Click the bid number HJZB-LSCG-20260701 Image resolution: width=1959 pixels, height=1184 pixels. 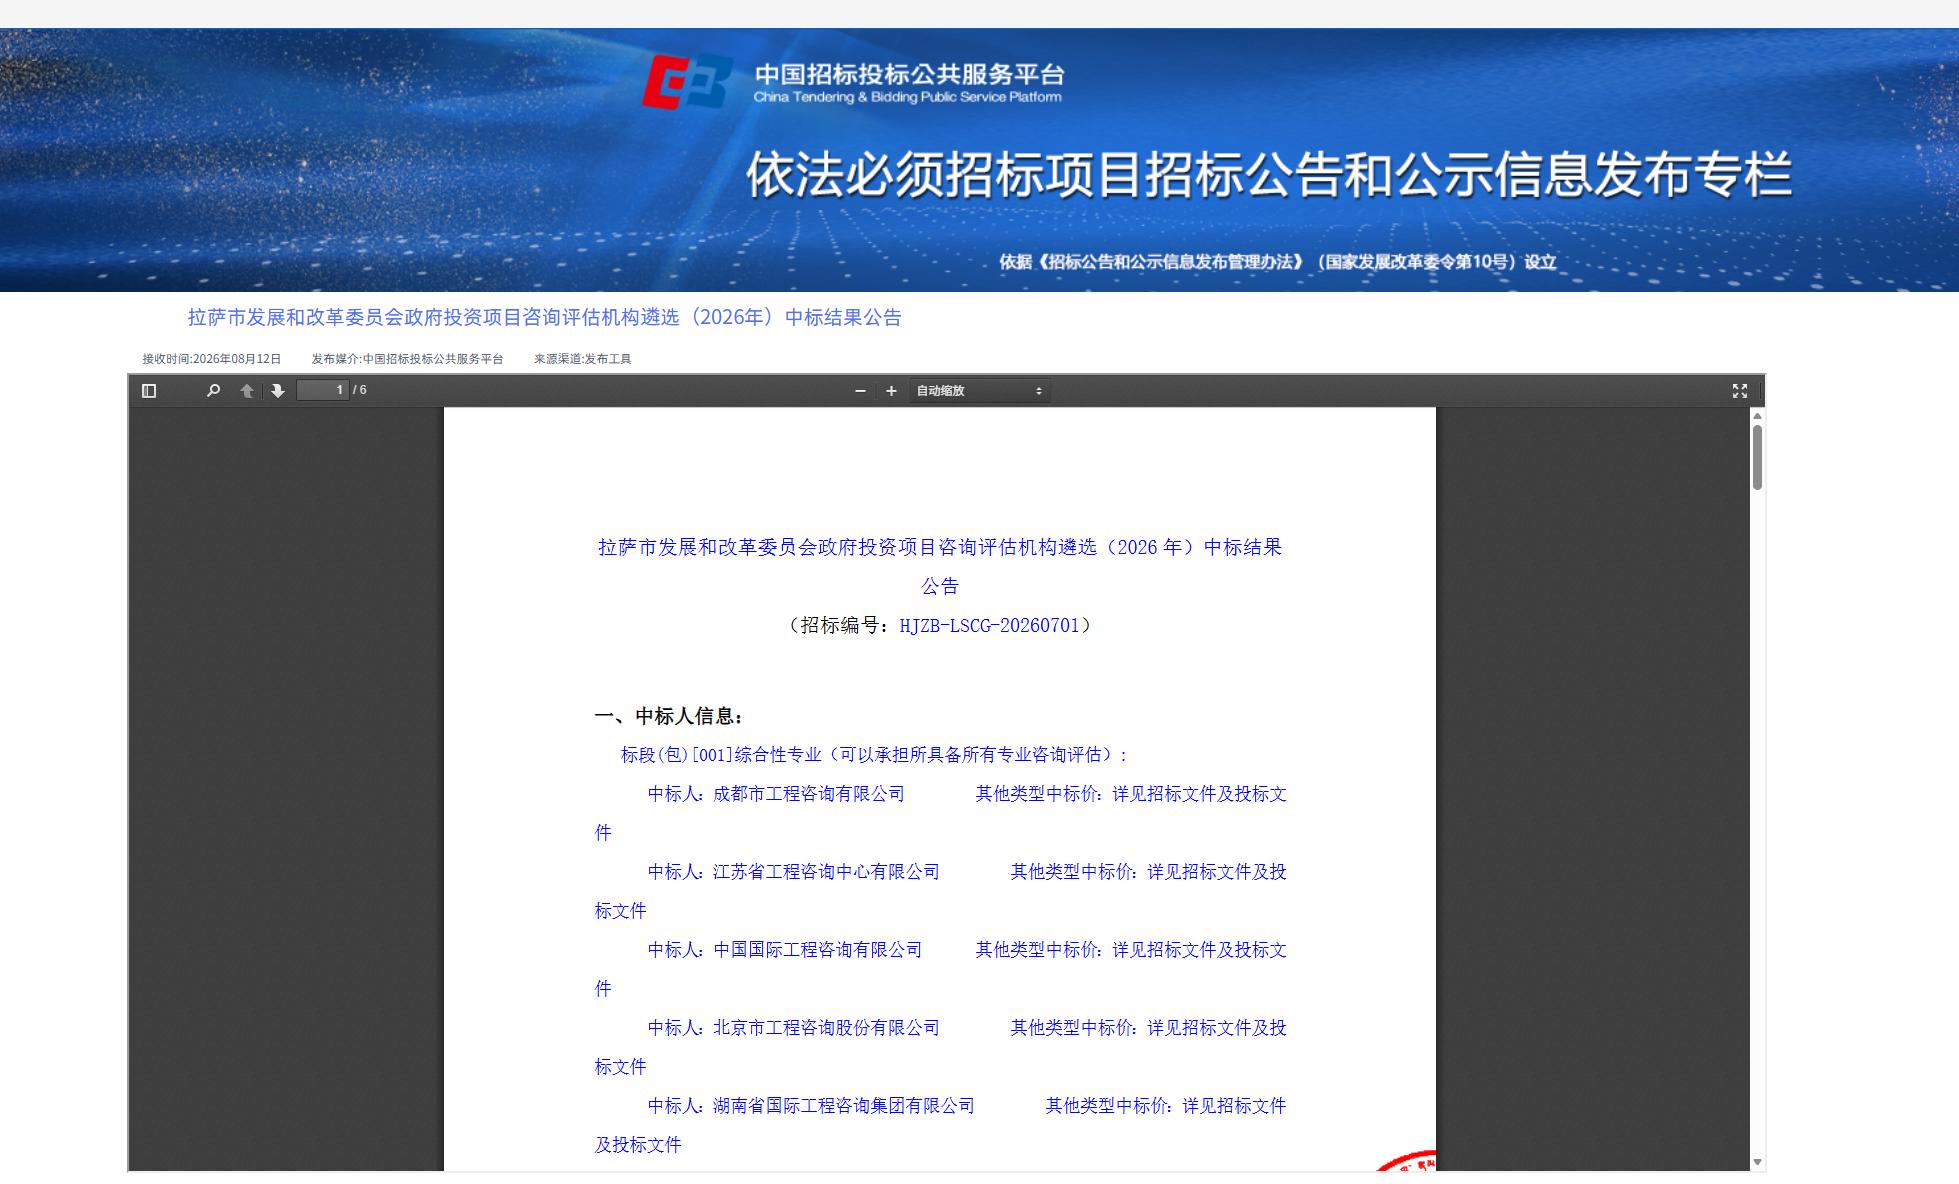coord(989,626)
